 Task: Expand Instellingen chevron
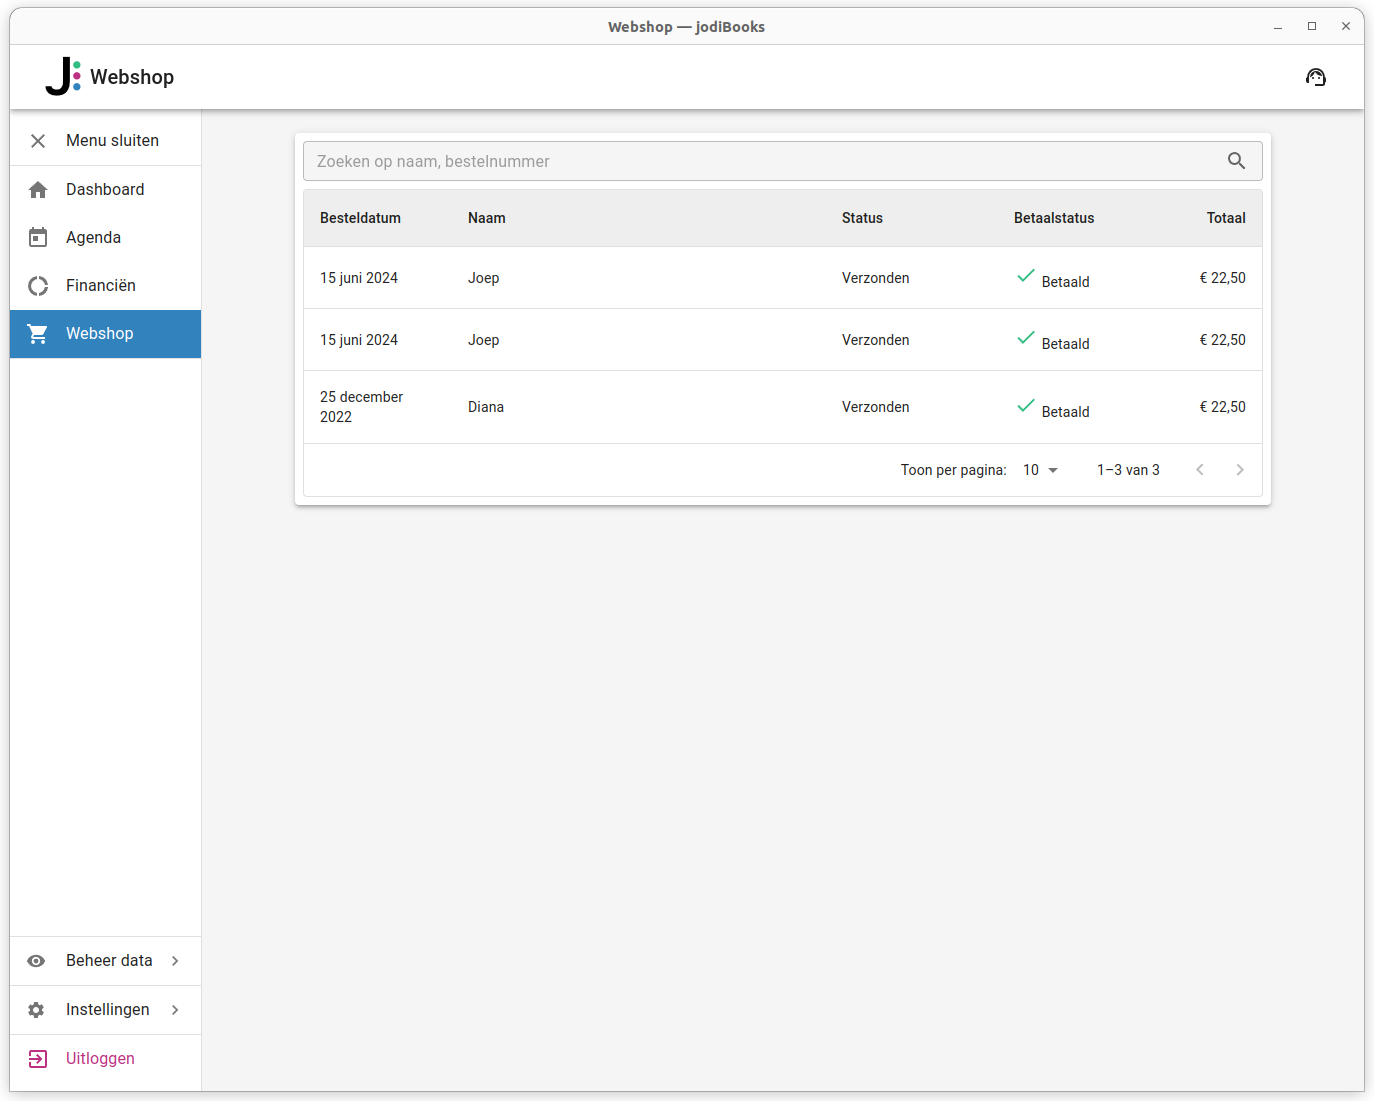point(175,1010)
